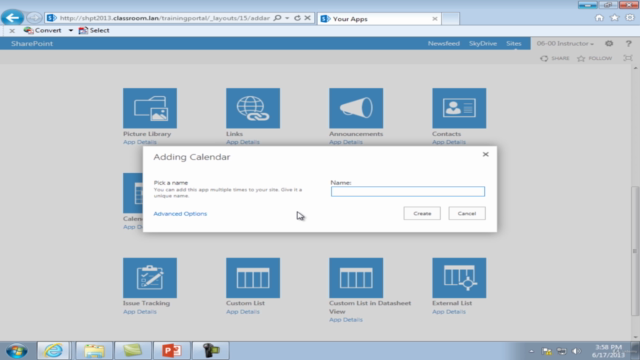Image resolution: width=640 pixels, height=360 pixels.
Task: Close the Your Apps tab
Action: (x=435, y=19)
